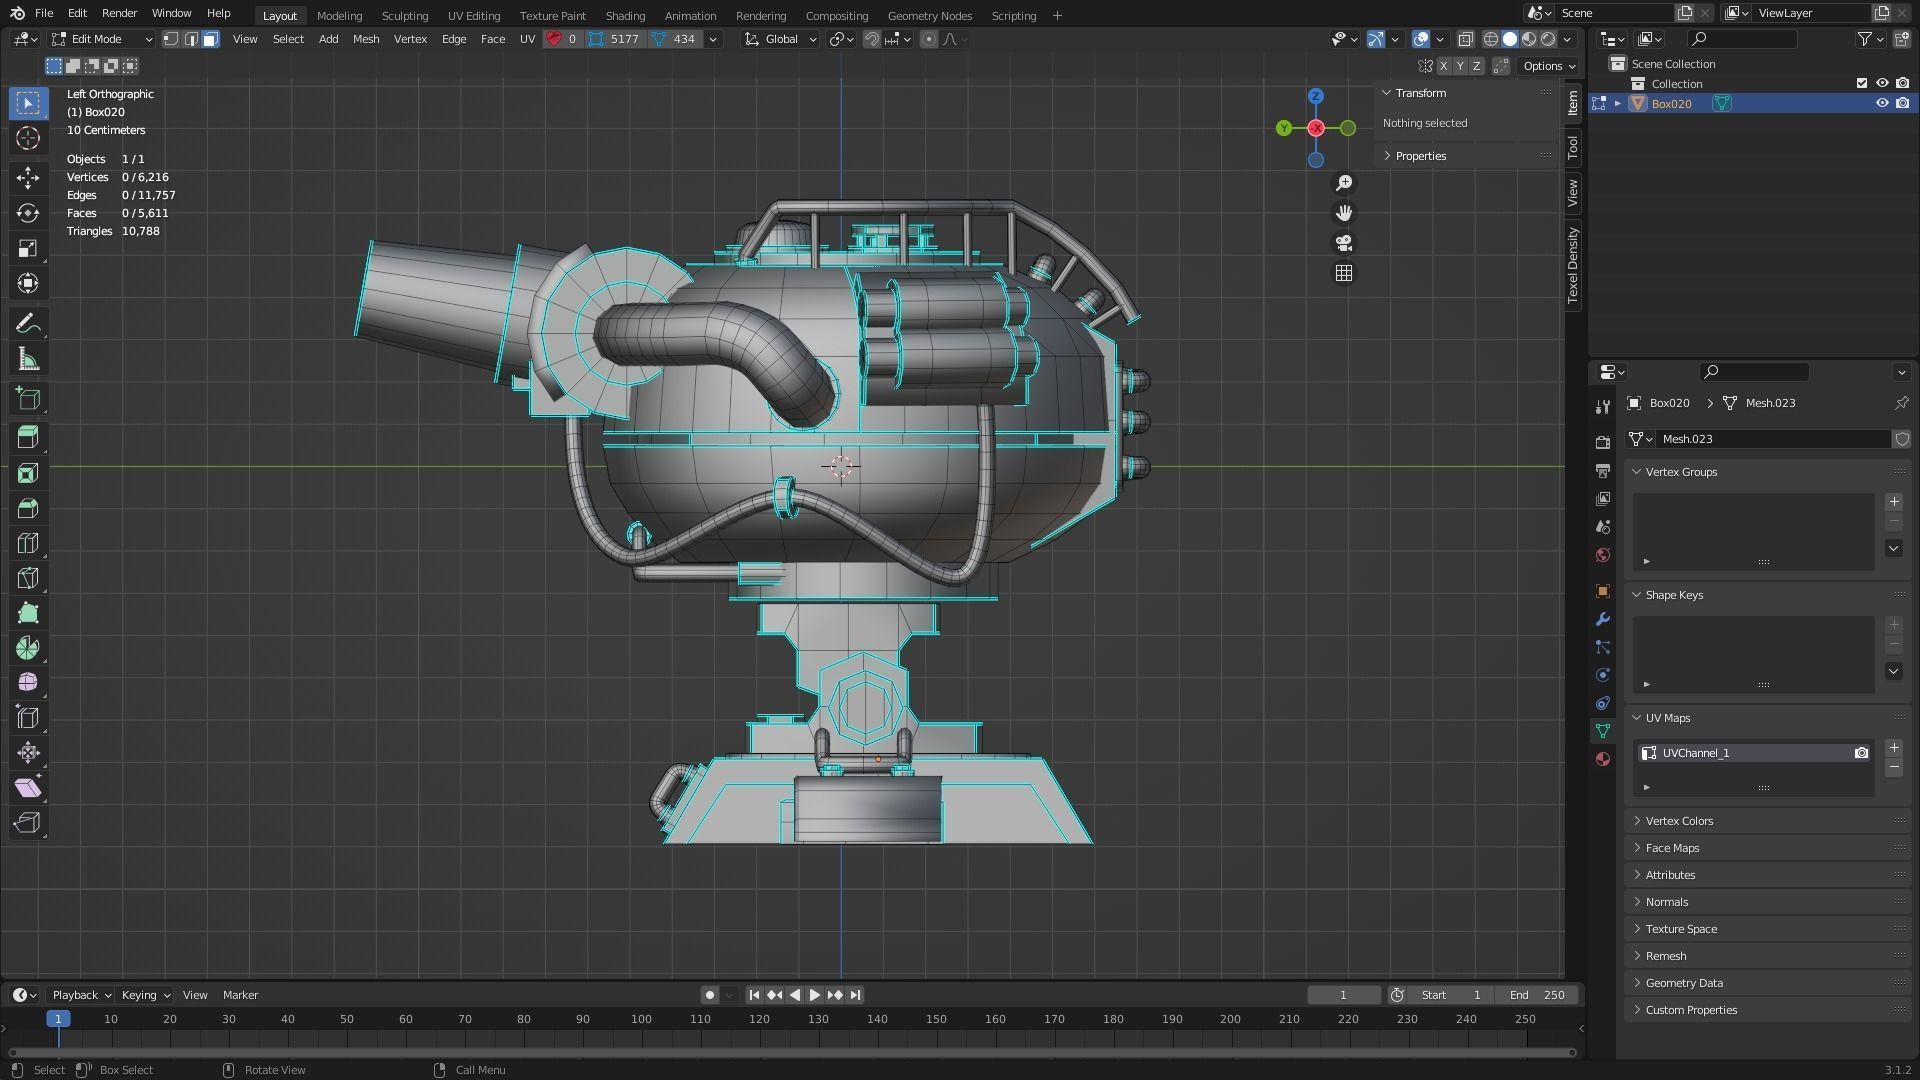The image size is (1920, 1080).
Task: Click the Pan view hand icon
Action: (x=1344, y=213)
